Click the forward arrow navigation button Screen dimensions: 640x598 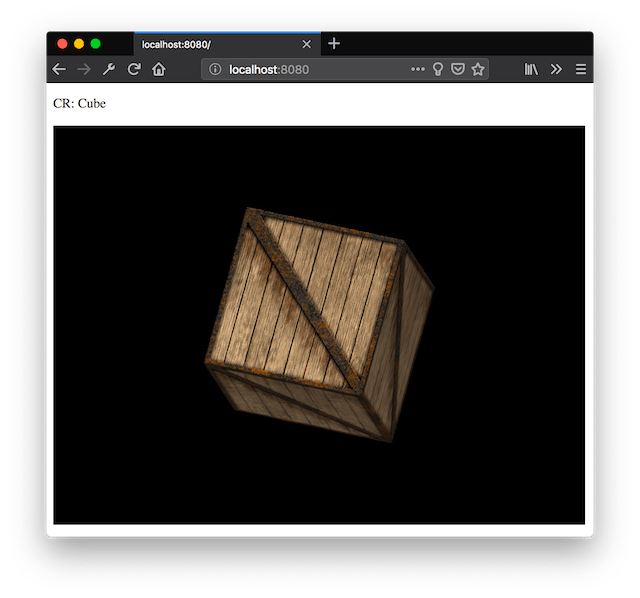(x=84, y=69)
